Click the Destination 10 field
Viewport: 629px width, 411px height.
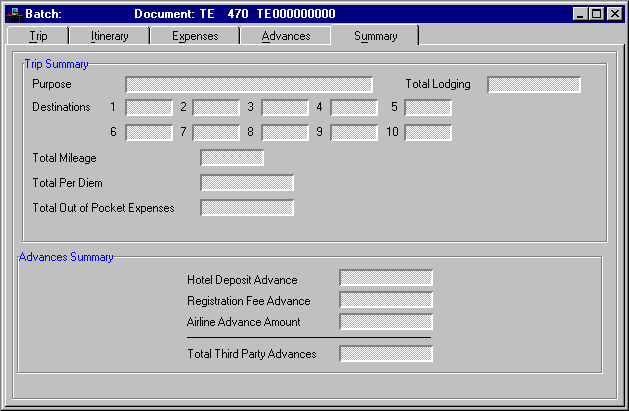(428, 132)
